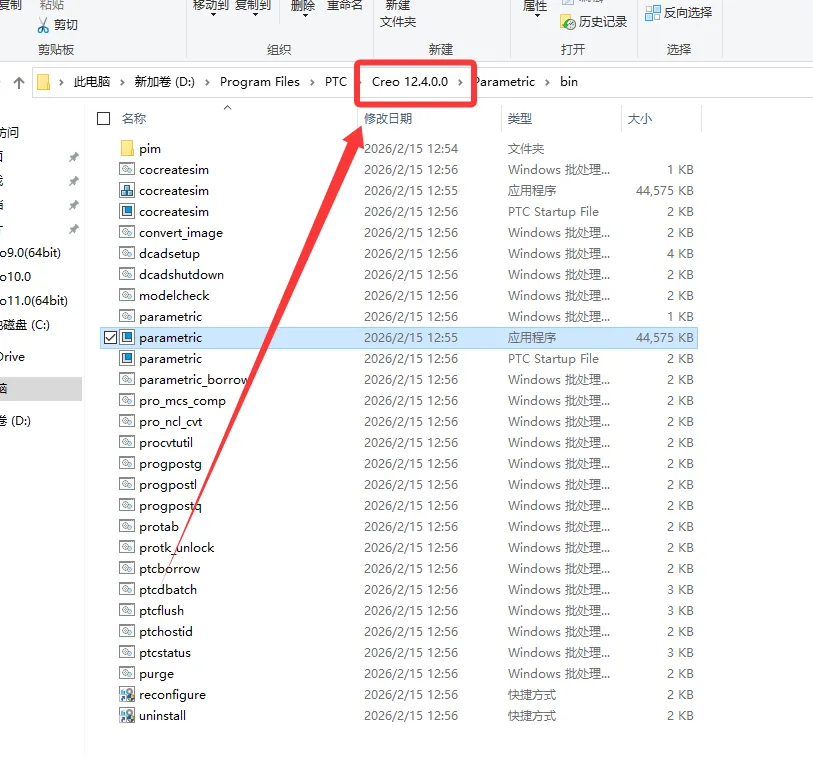
Task: Select progpostq file name
Action: pyautogui.click(x=170, y=506)
